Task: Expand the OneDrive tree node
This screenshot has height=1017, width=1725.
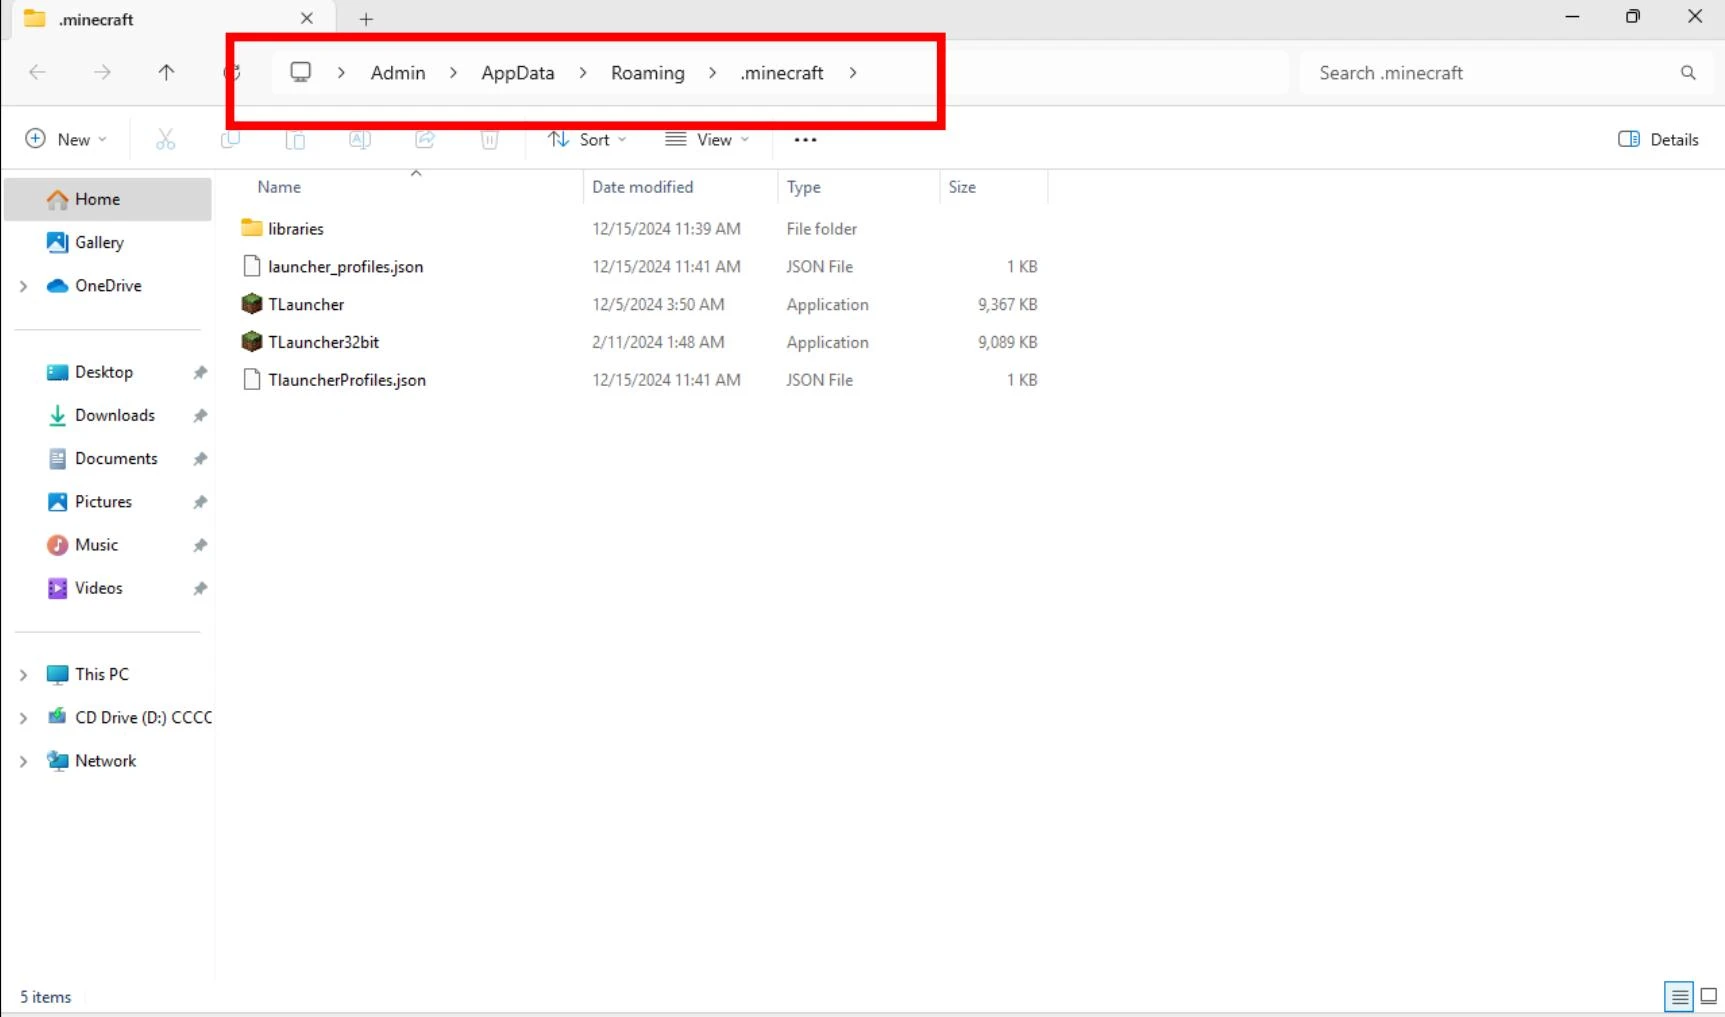Action: (23, 286)
